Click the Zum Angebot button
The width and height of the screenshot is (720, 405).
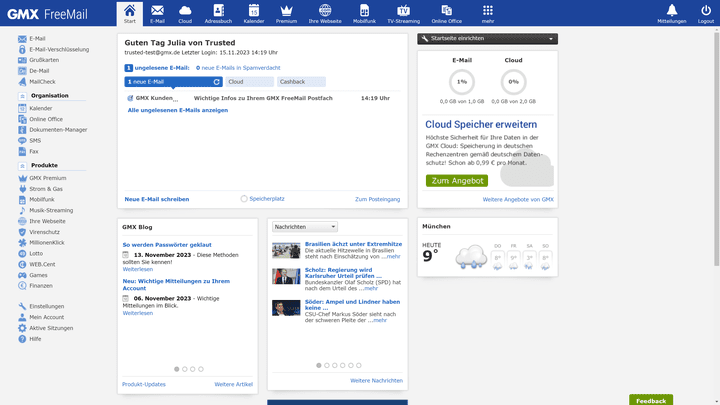[457, 180]
